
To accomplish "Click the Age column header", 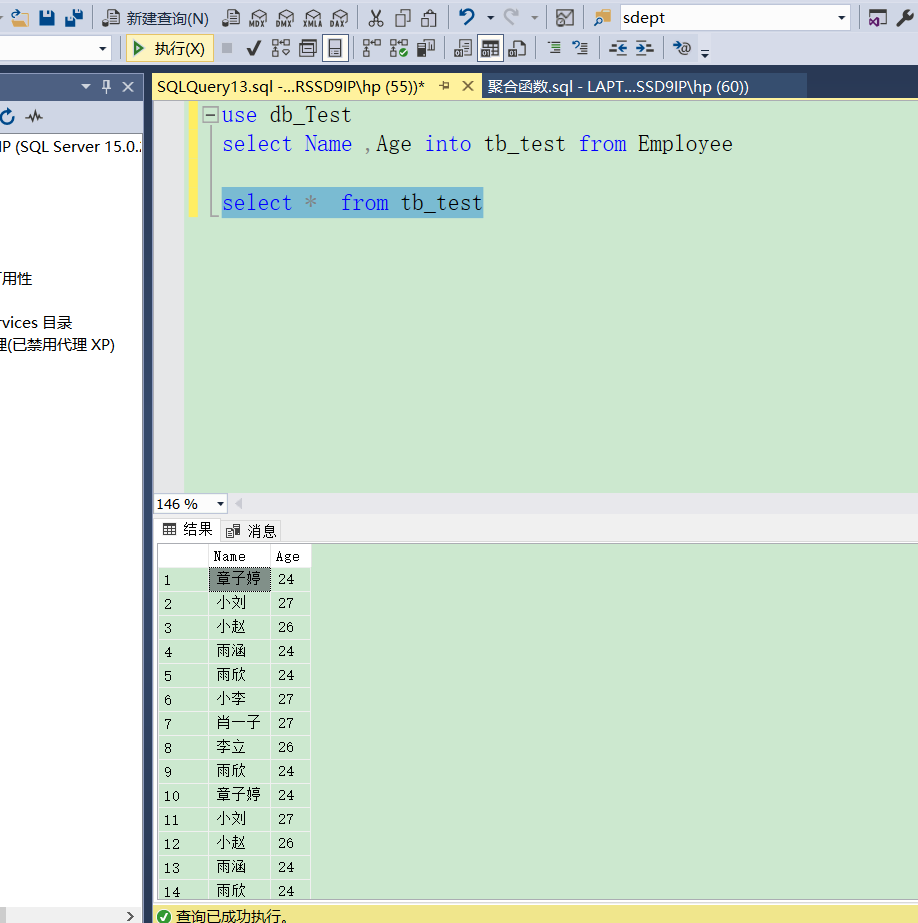I will click(x=290, y=556).
